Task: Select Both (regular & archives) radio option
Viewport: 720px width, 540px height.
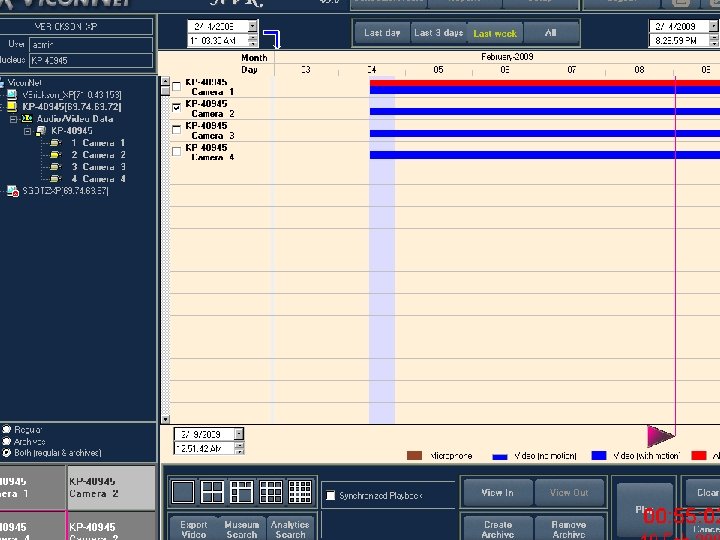Action: coord(6,453)
